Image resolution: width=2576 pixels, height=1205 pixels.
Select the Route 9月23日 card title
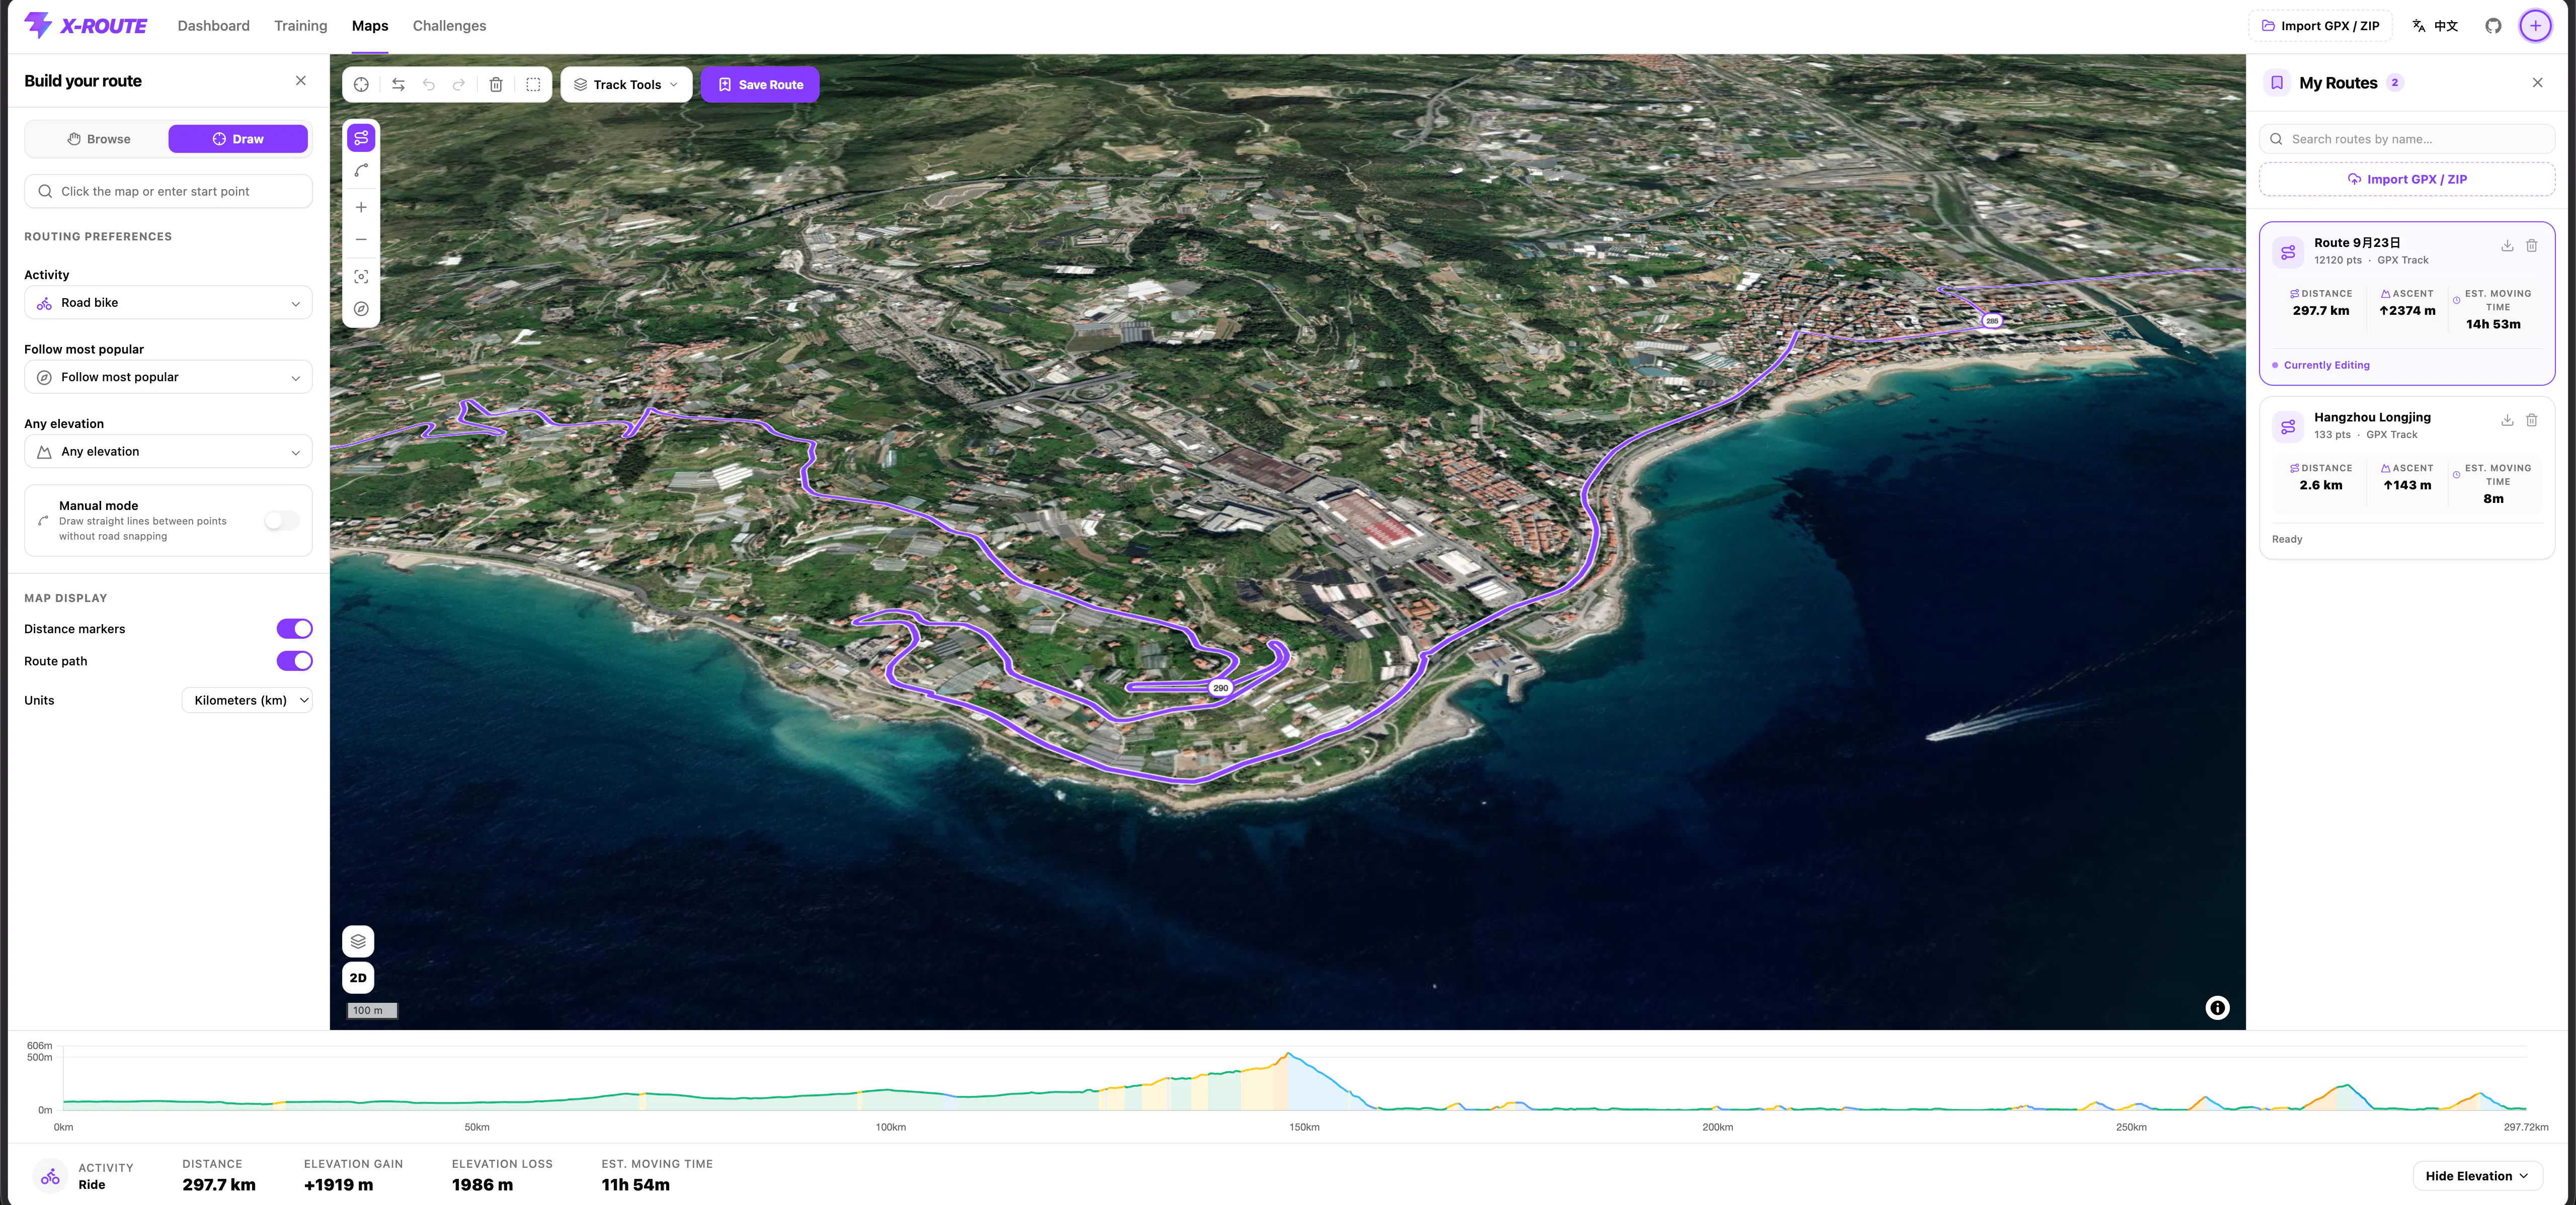click(2357, 243)
